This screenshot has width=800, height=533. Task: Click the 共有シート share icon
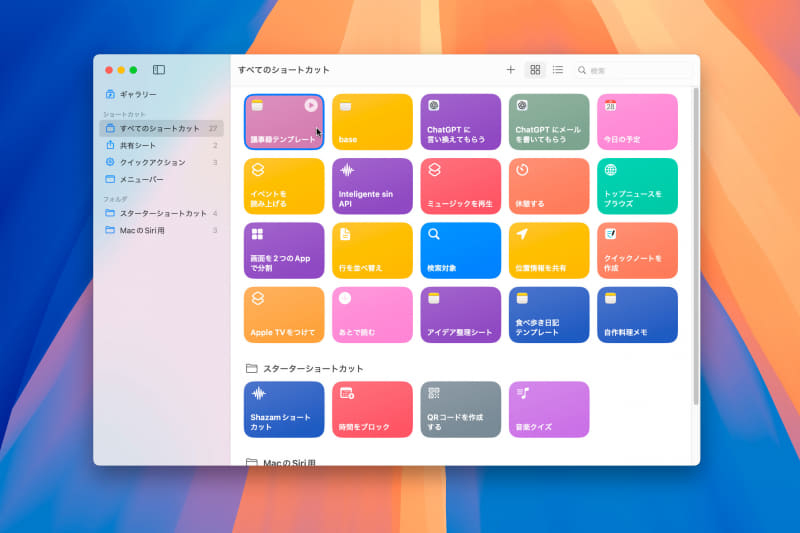[110, 145]
